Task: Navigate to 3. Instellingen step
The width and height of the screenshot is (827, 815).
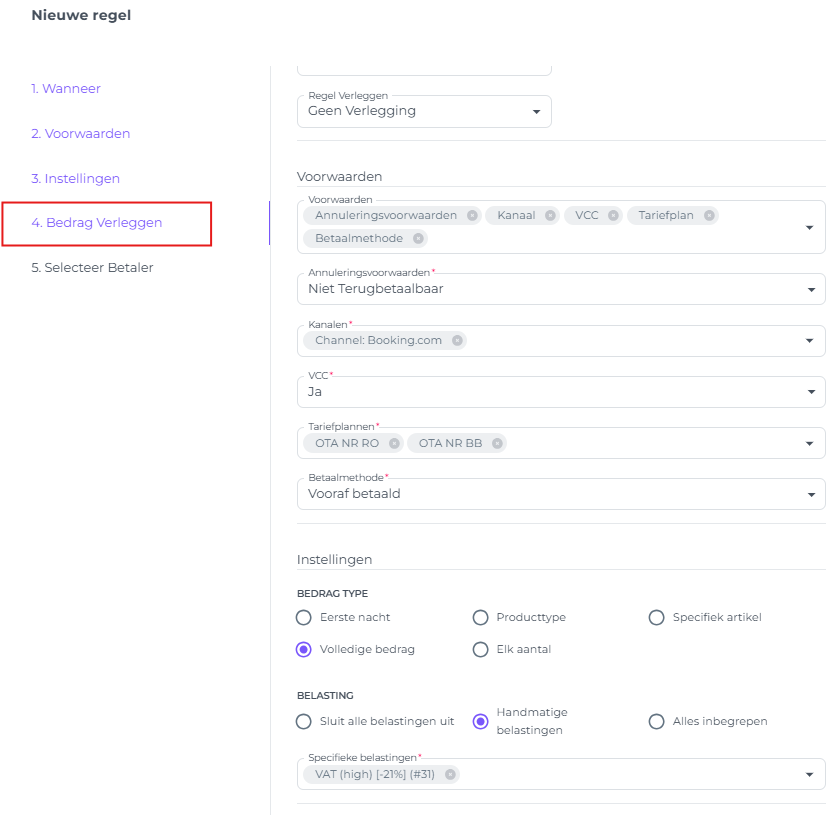Action: pyautogui.click(x=75, y=179)
